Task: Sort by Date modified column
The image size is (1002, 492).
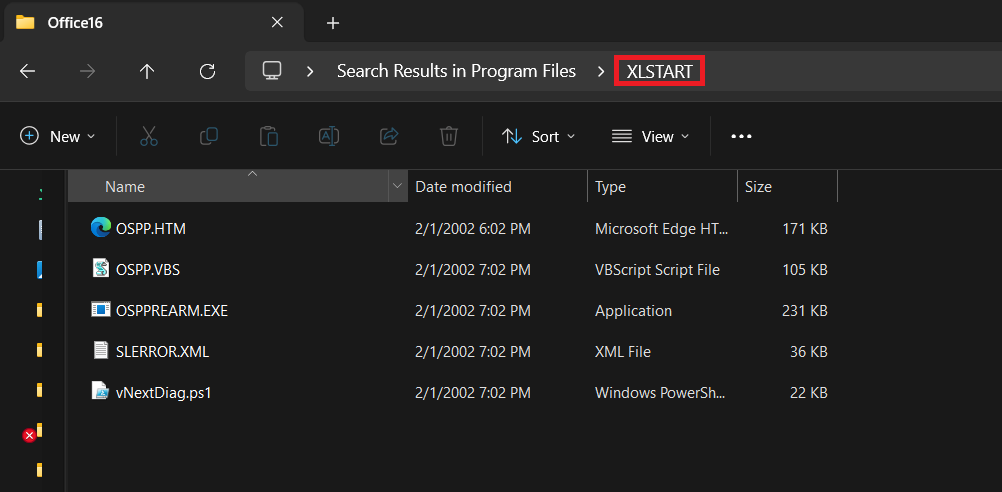Action: [x=497, y=187]
